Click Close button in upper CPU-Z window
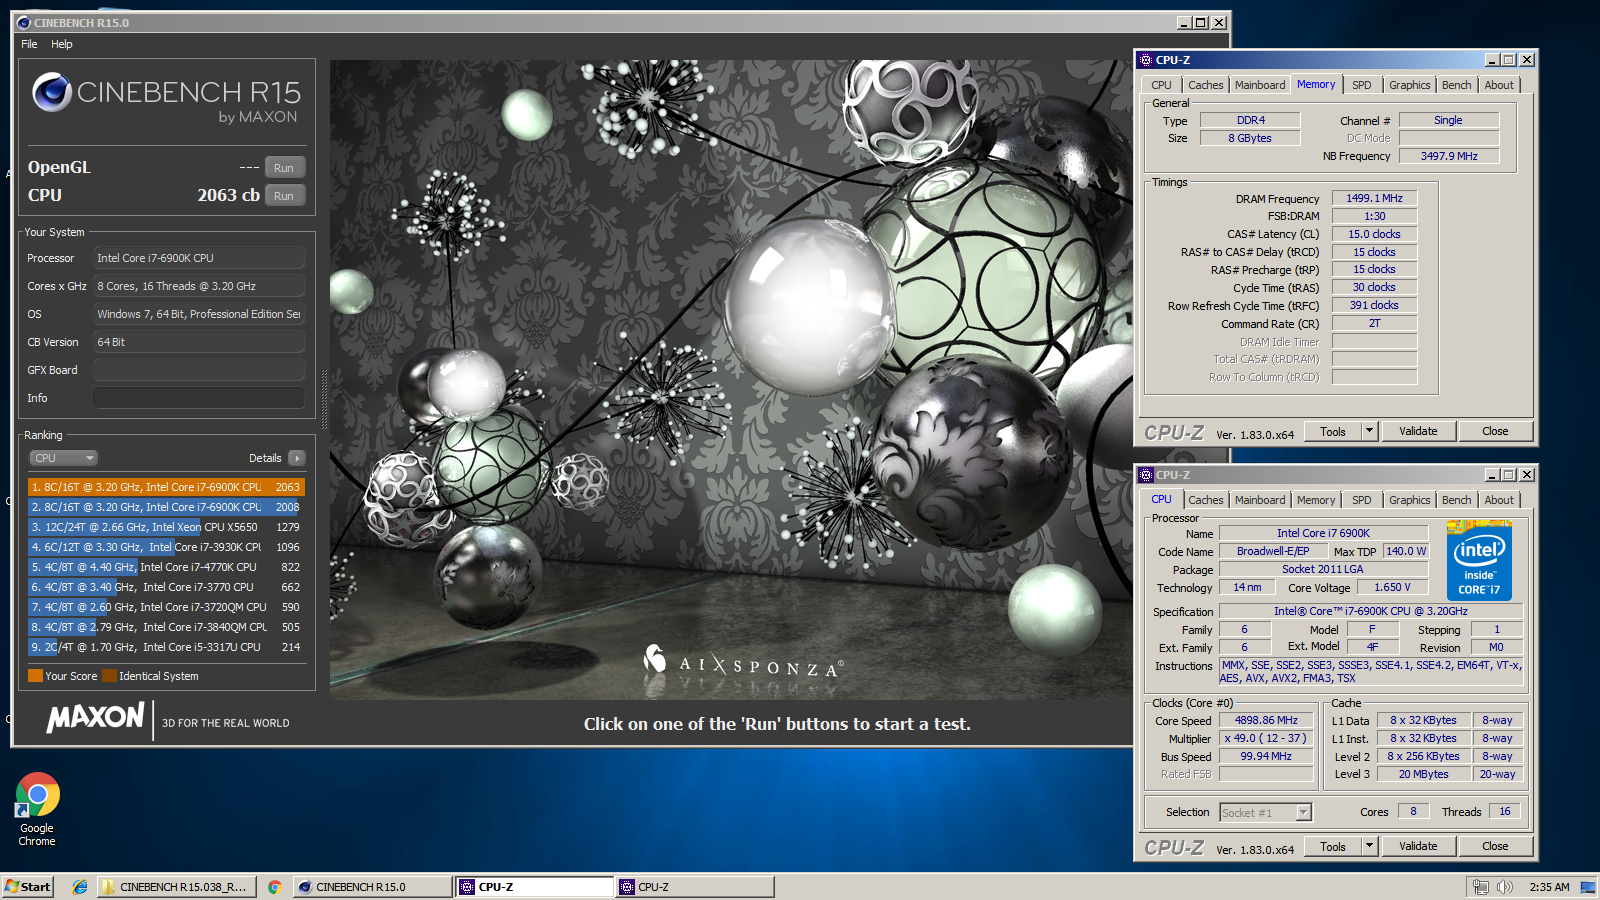 1495,431
